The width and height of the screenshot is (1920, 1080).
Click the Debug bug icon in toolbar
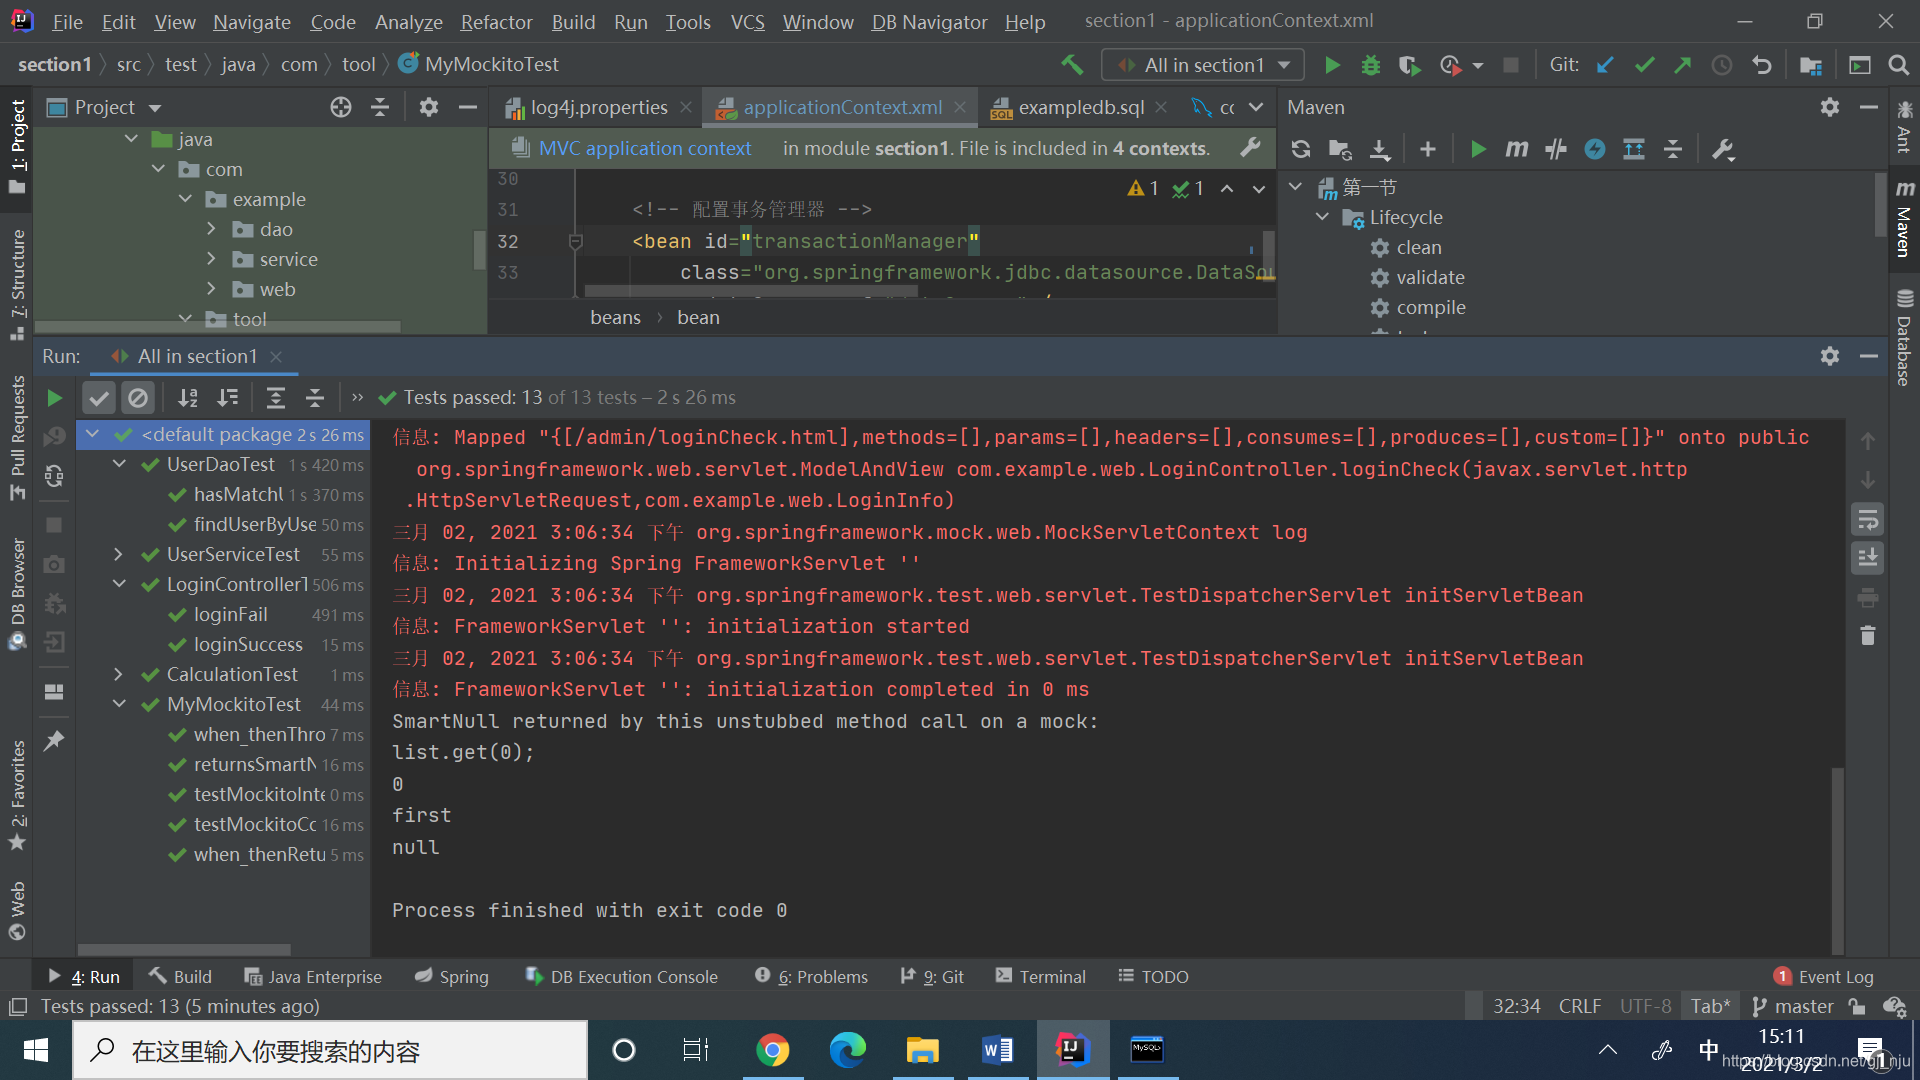point(1370,65)
